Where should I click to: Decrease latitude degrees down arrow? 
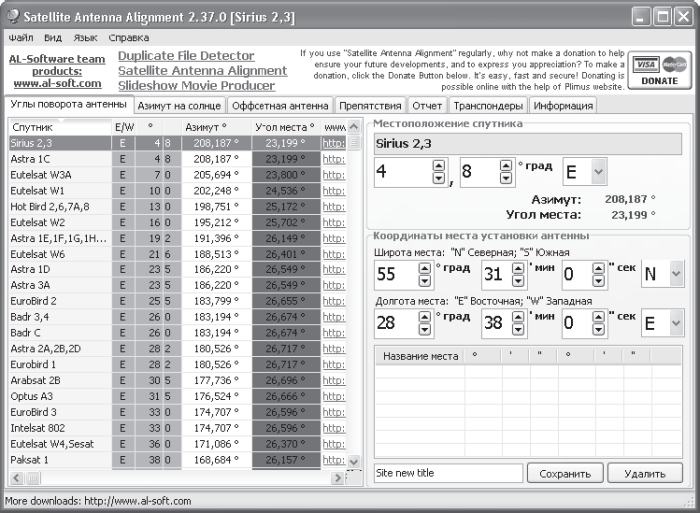coord(425,280)
